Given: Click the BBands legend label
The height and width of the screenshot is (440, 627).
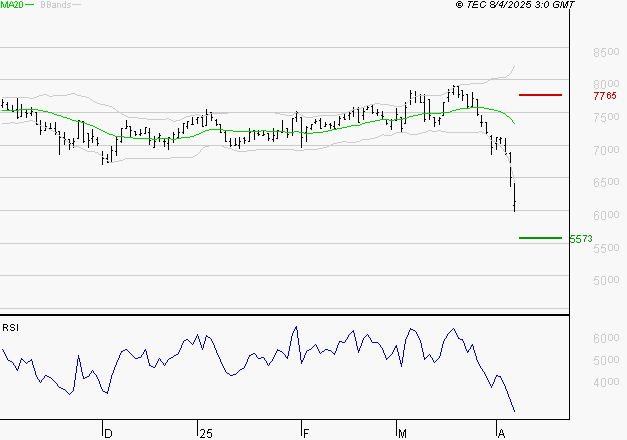Looking at the screenshot, I should tap(55, 5).
